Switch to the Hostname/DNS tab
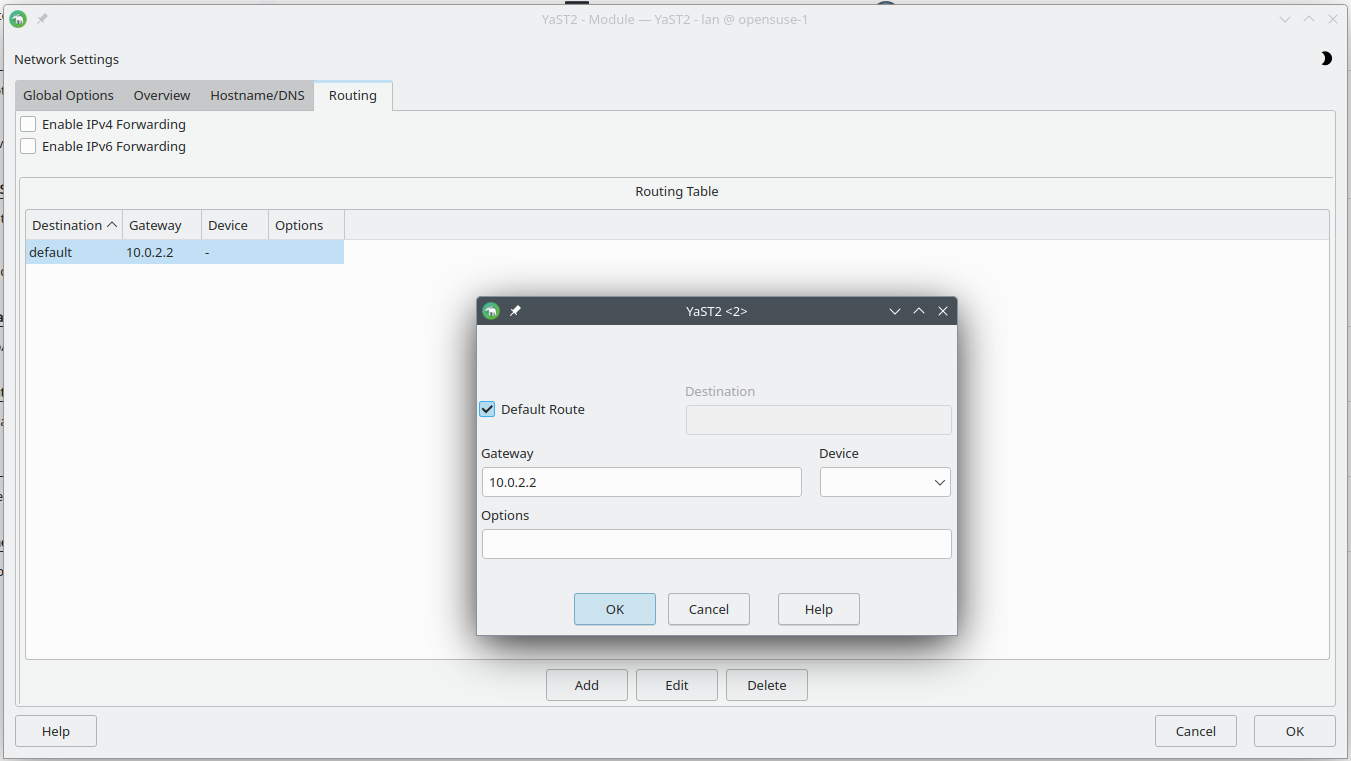 257,96
